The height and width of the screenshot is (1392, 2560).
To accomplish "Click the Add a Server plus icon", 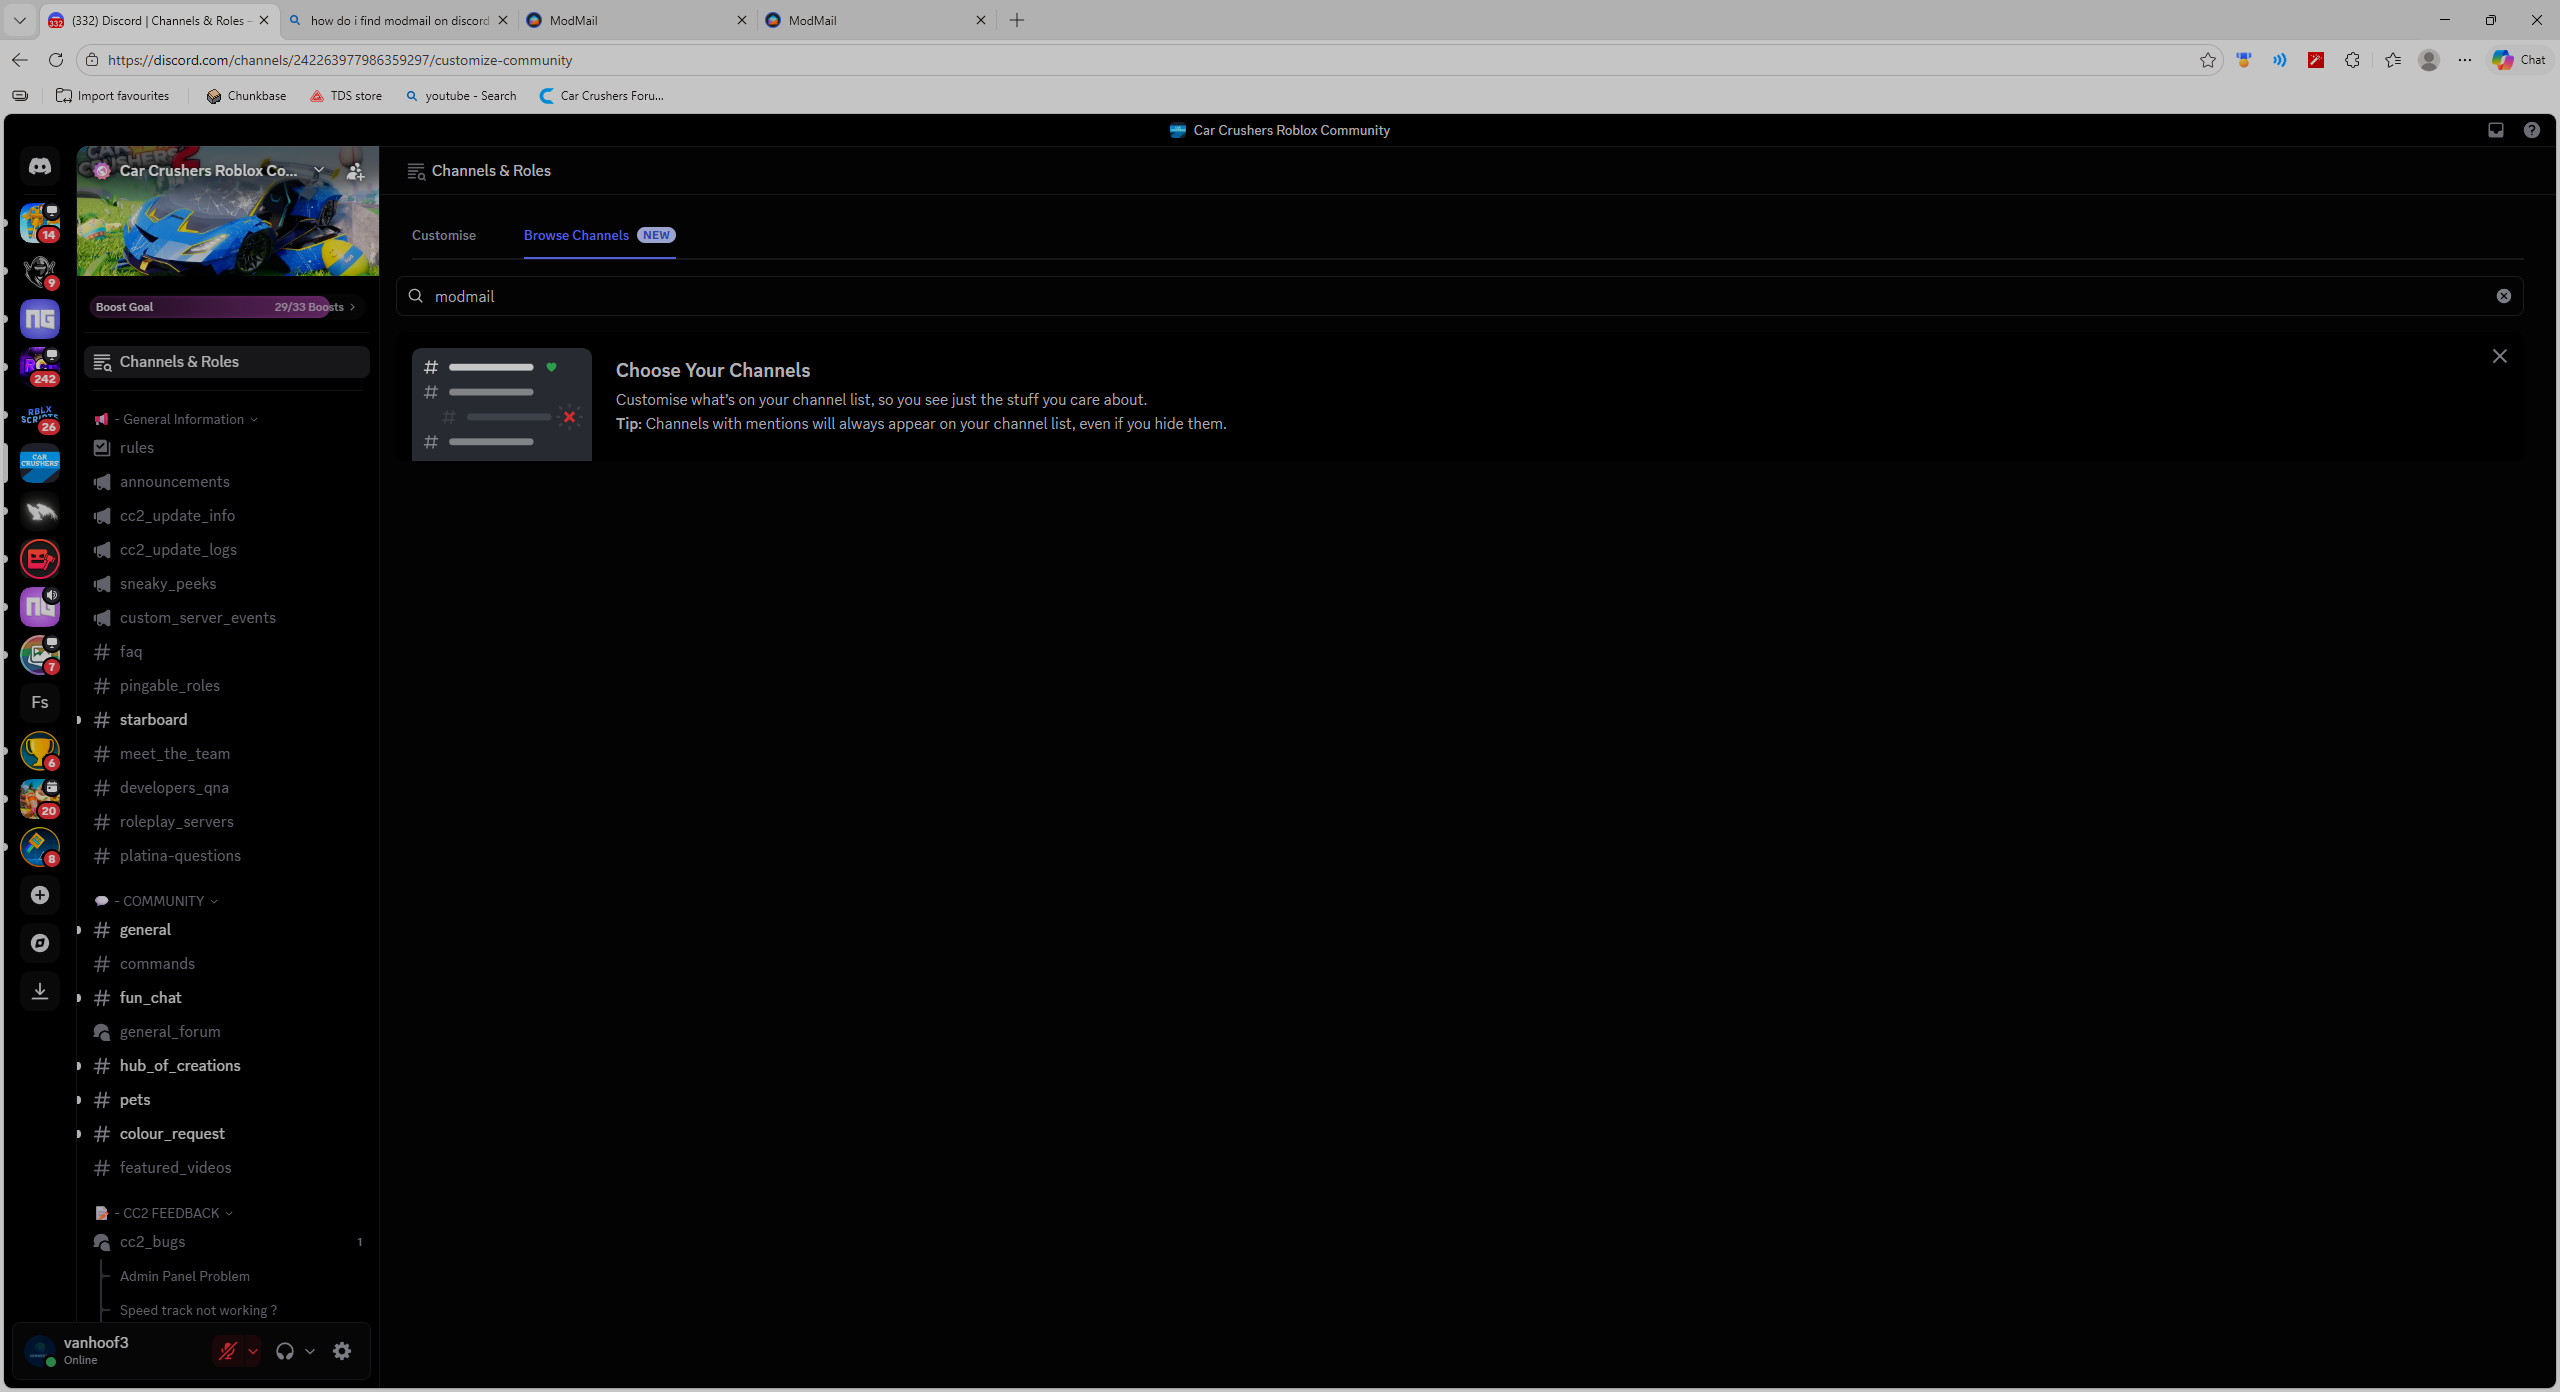I will (40, 895).
